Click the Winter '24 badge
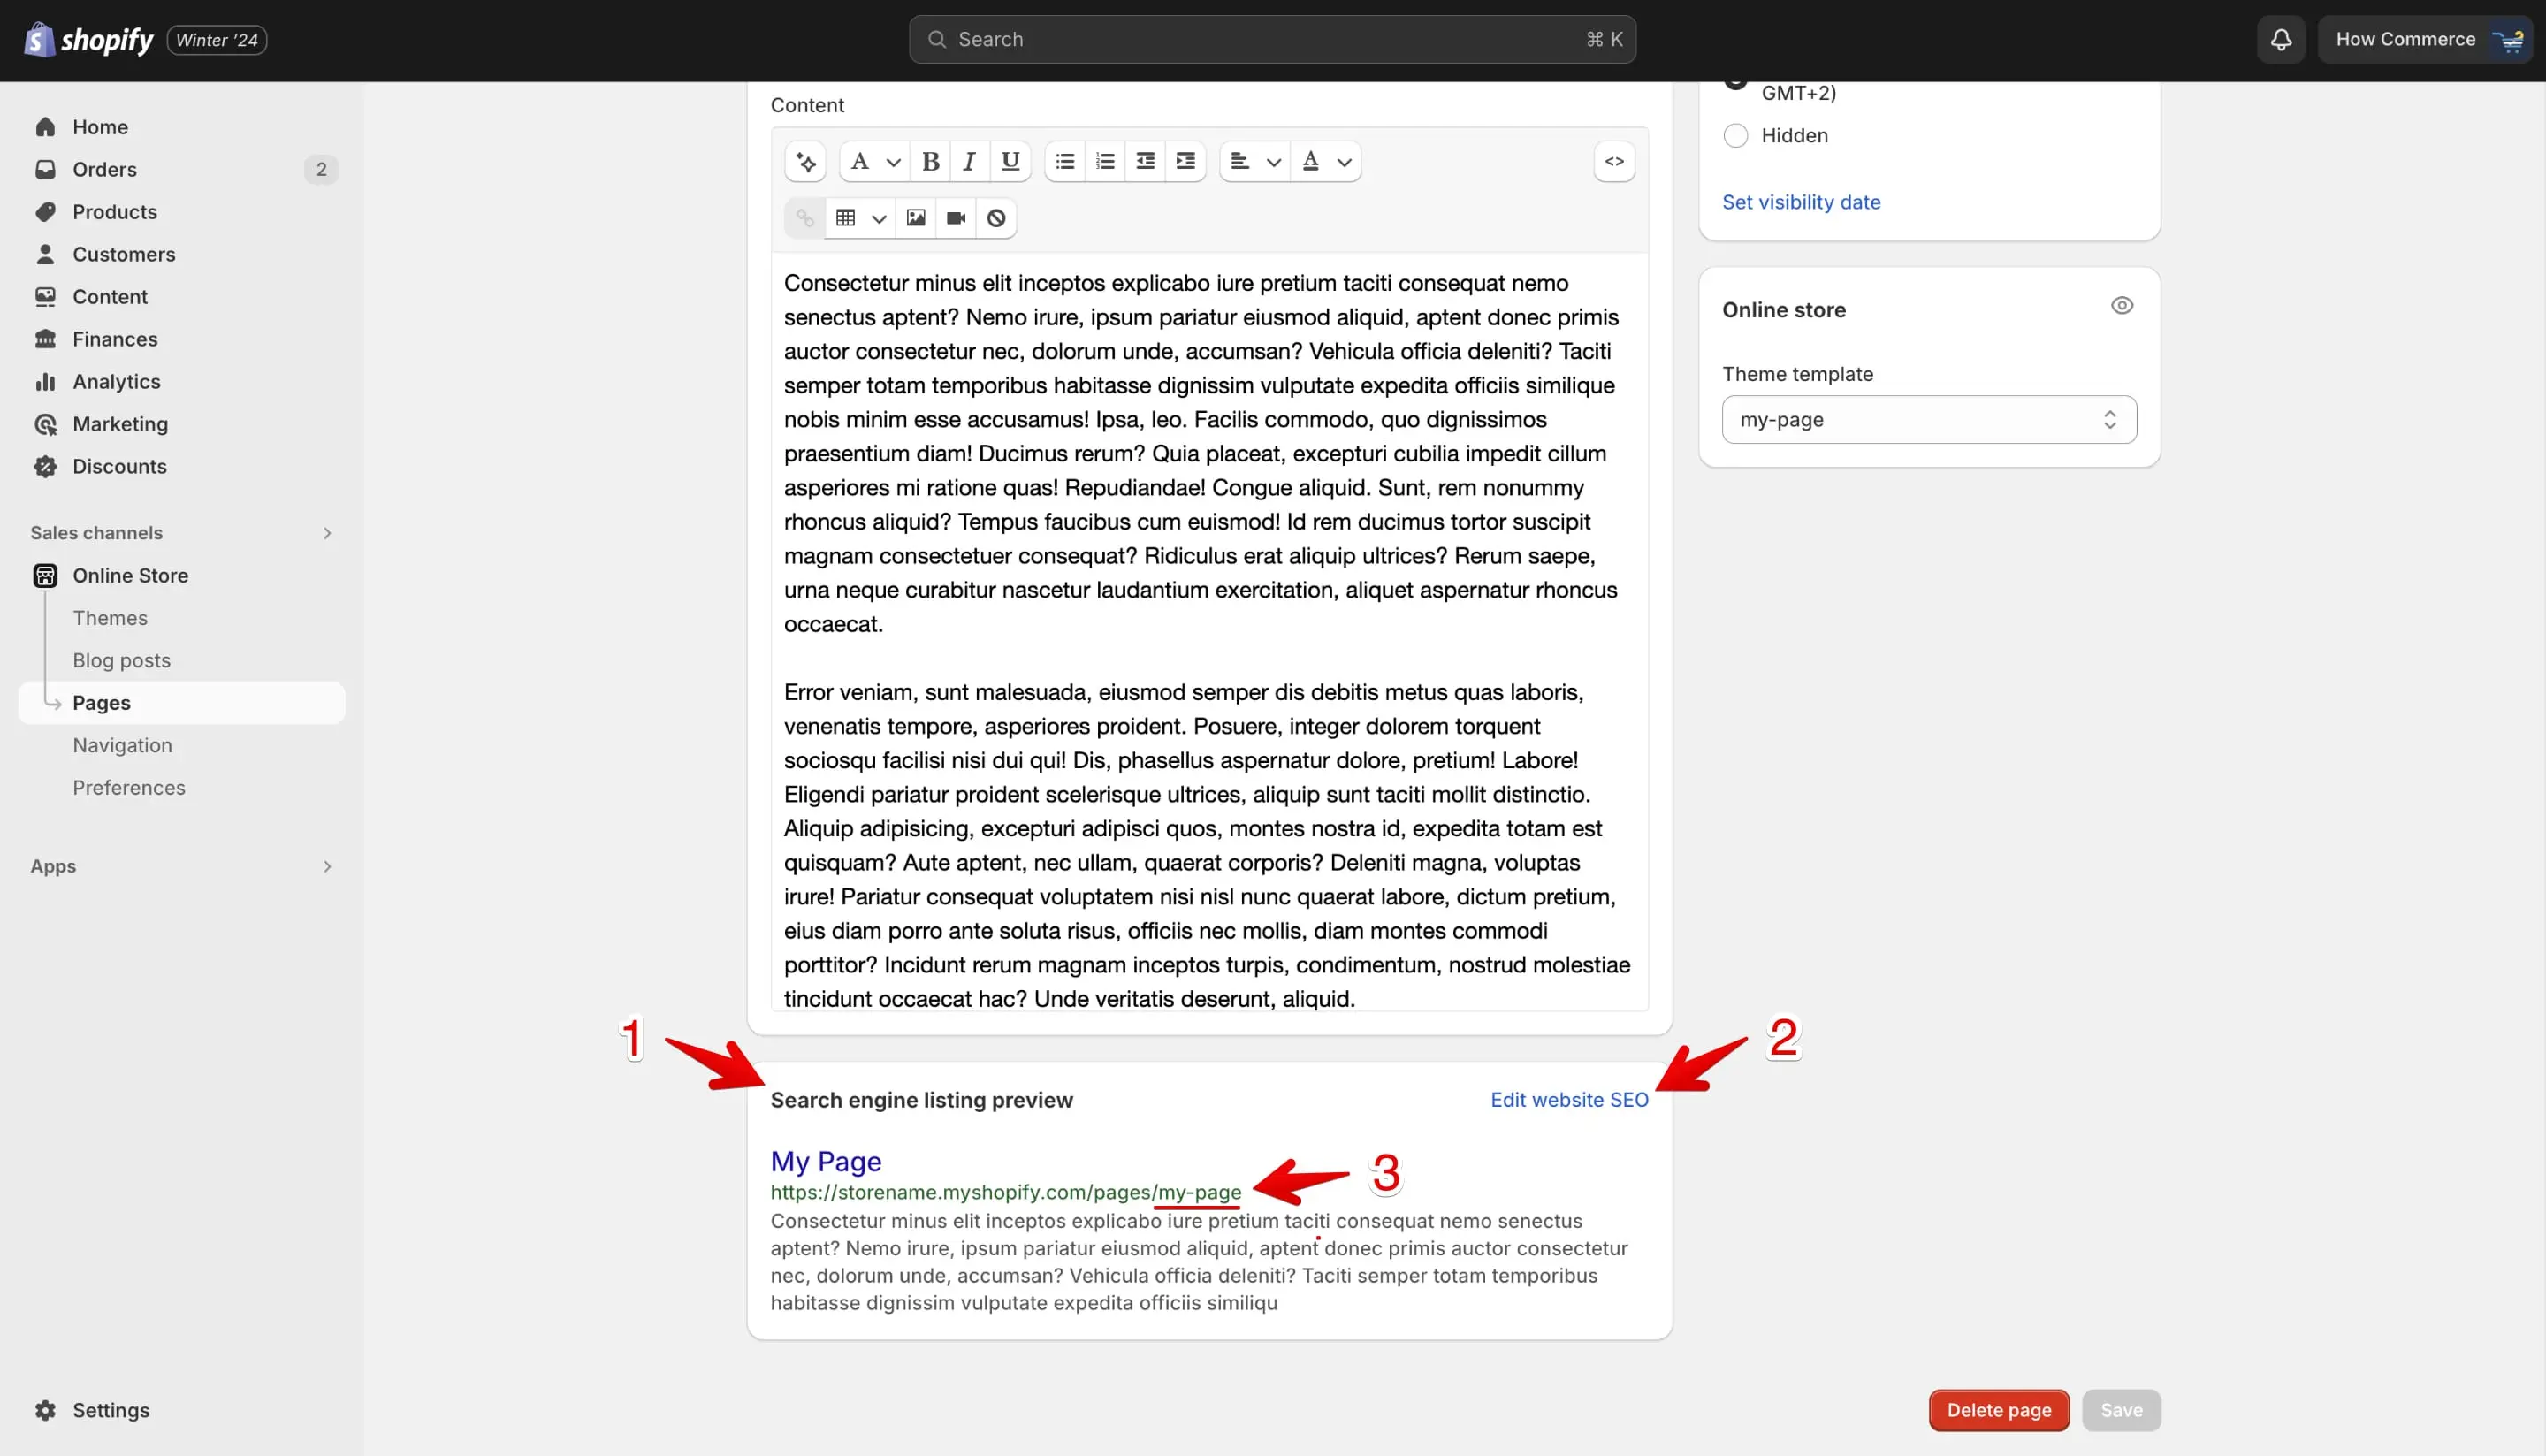2546x1456 pixels. click(x=217, y=40)
